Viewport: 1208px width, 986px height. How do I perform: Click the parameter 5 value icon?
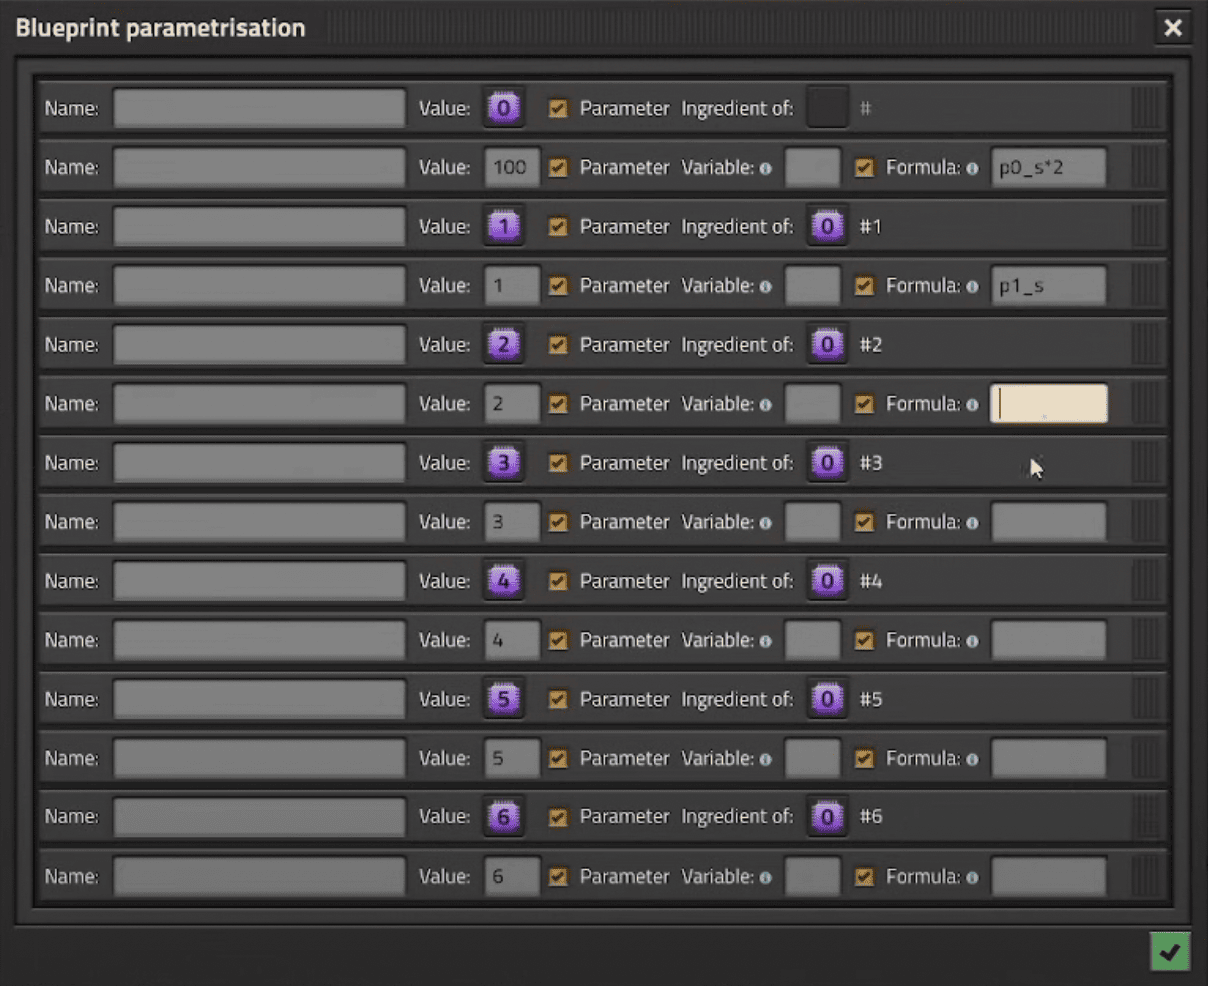(504, 698)
